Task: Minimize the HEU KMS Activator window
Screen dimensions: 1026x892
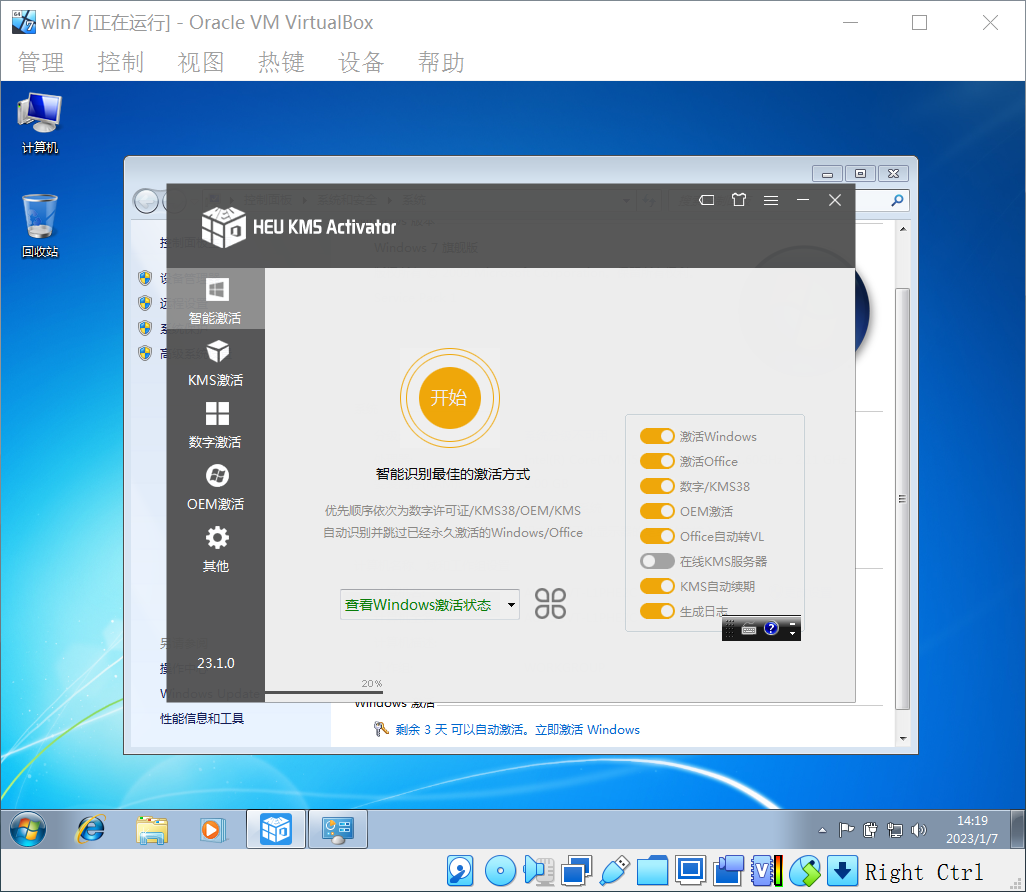Action: (803, 200)
